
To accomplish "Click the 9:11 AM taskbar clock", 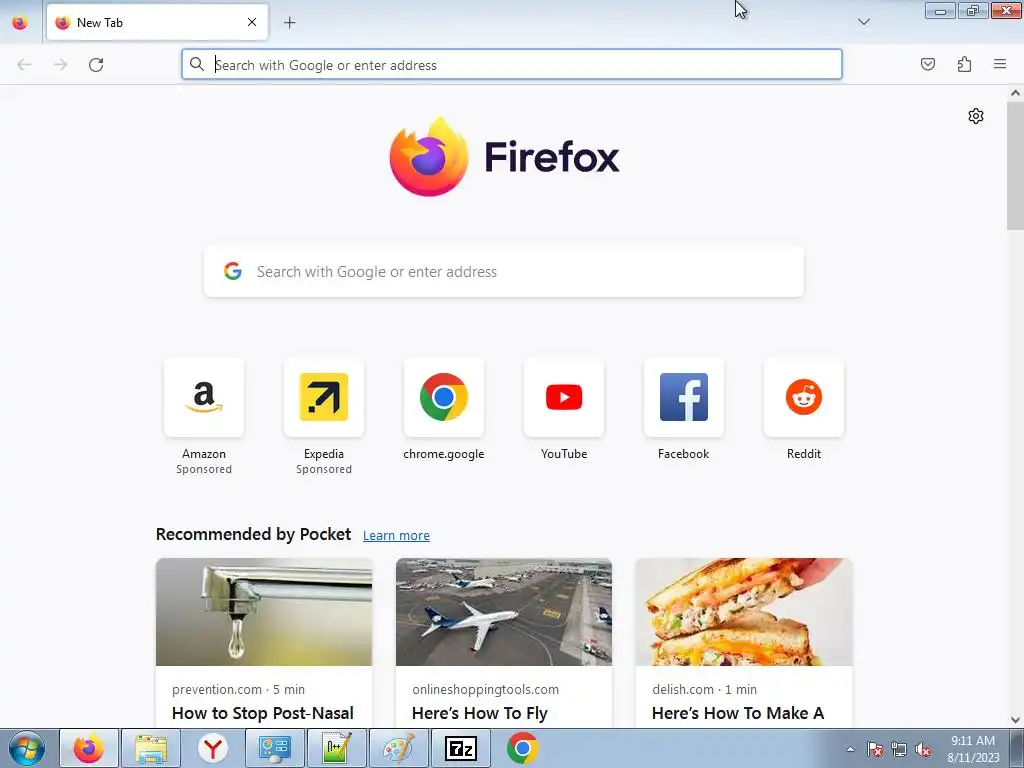I will click(973, 749).
